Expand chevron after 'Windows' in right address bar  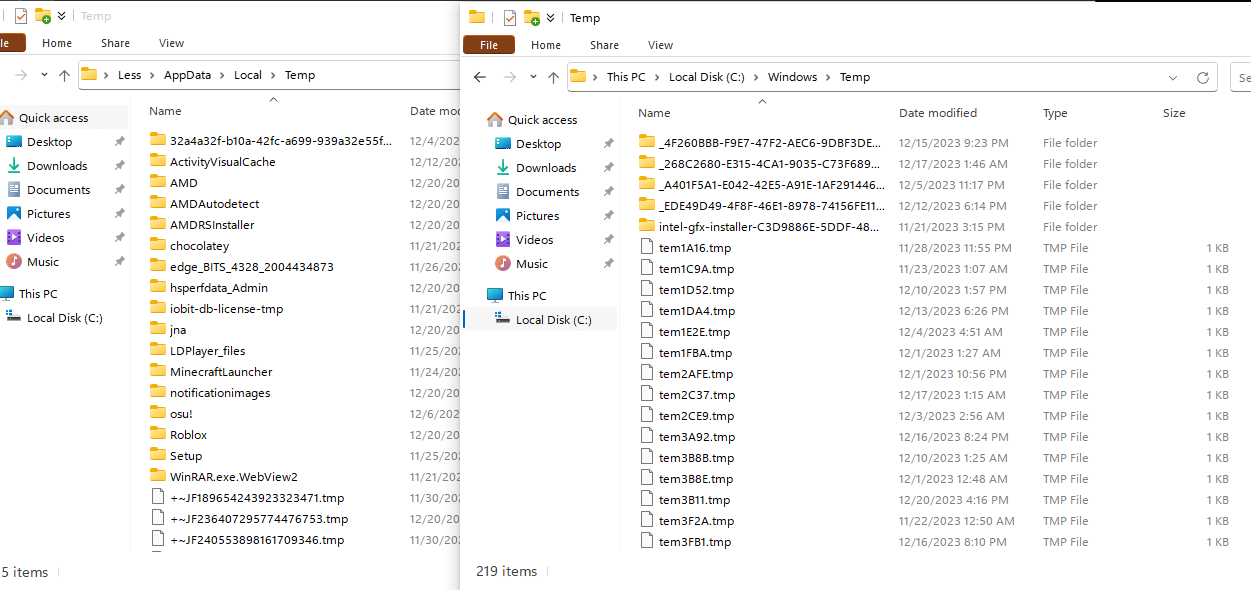(829, 77)
